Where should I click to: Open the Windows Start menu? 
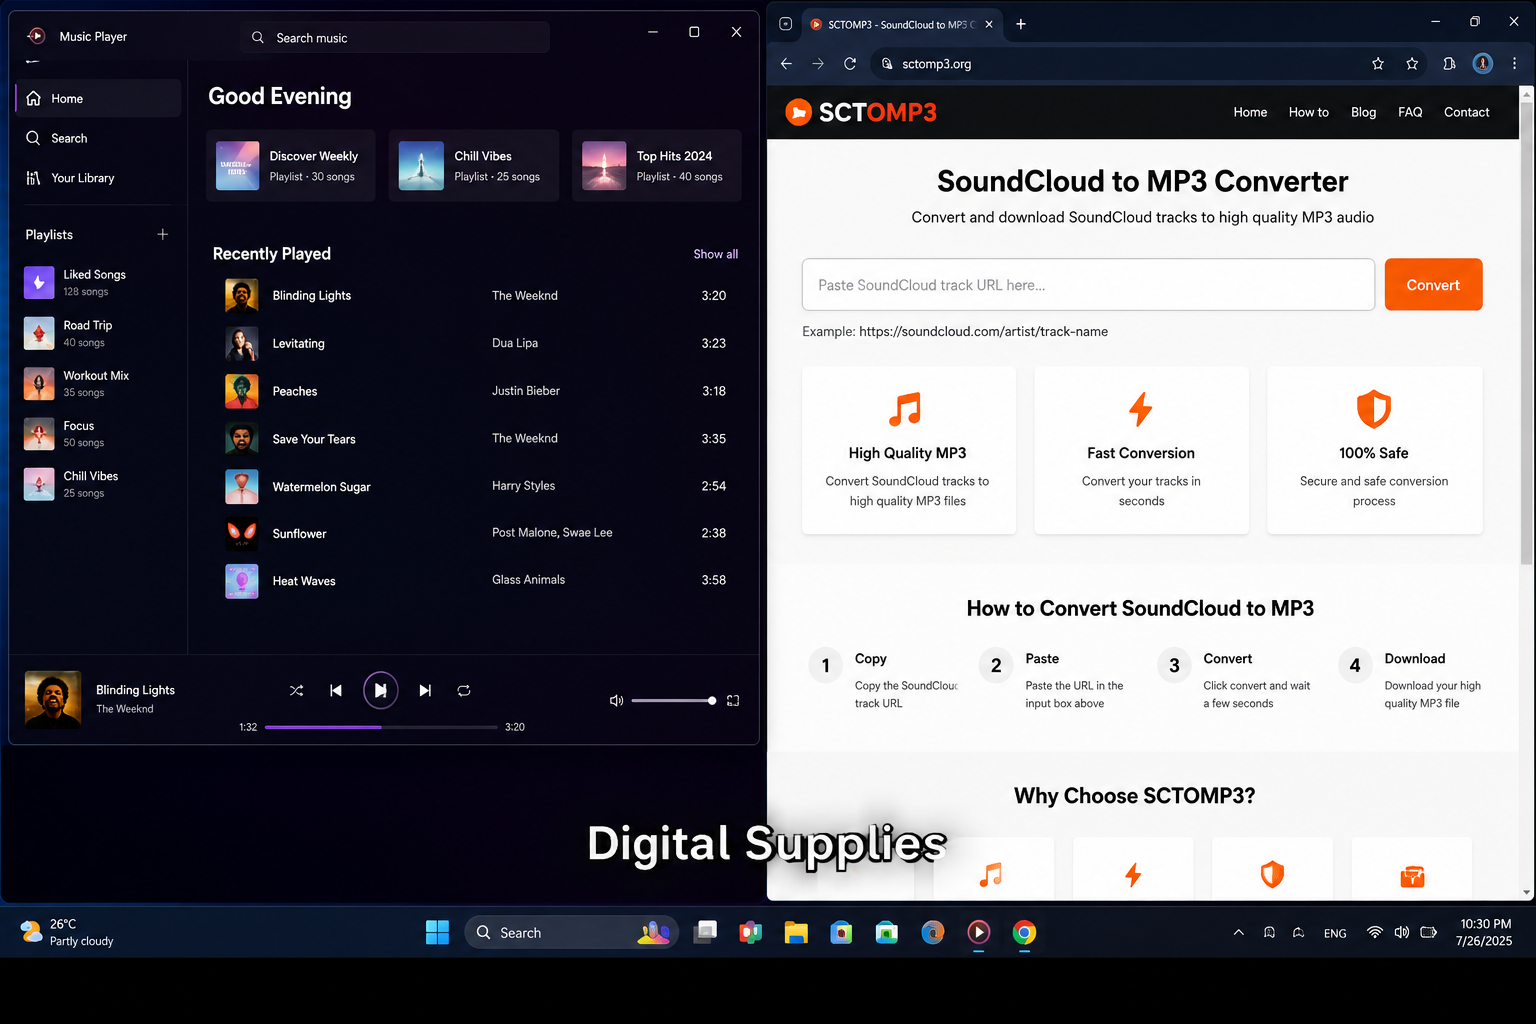coord(437,933)
